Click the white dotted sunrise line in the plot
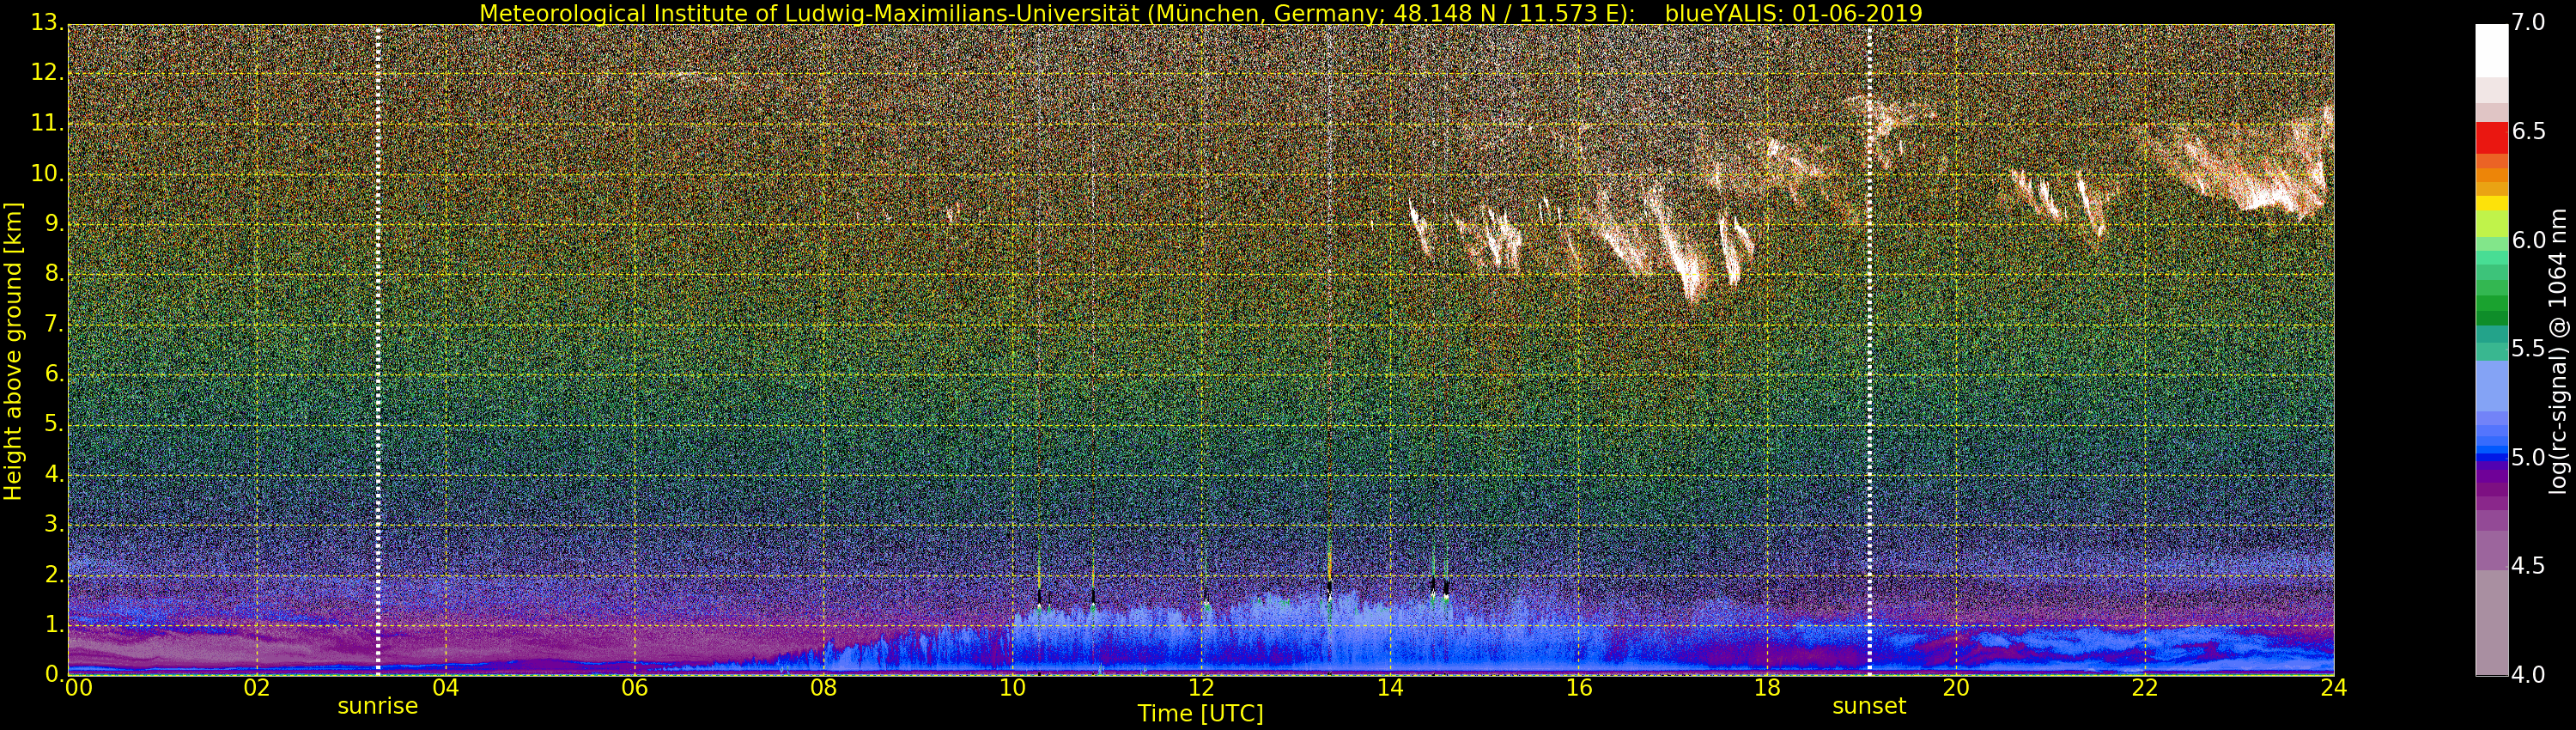 tap(378, 350)
